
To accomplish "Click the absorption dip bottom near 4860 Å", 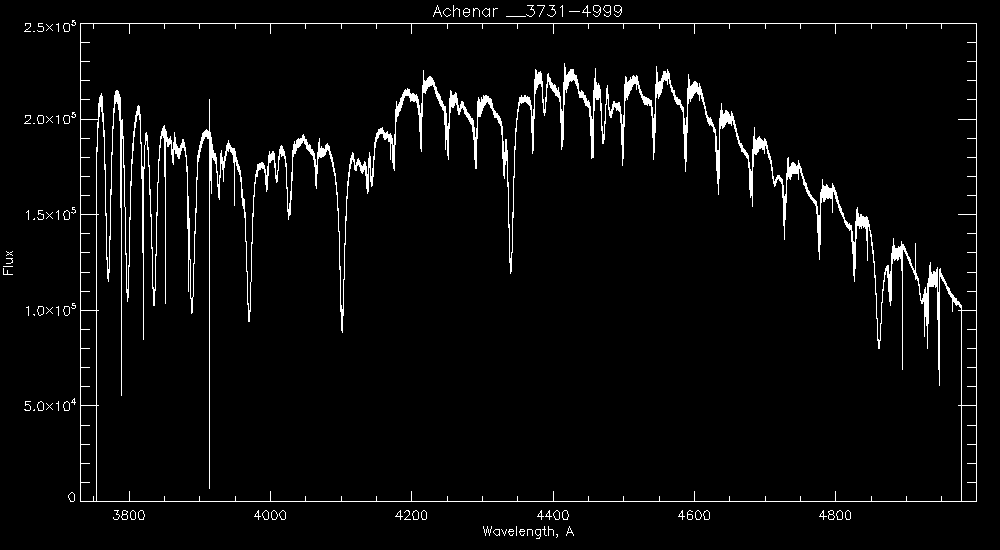I will (x=879, y=345).
